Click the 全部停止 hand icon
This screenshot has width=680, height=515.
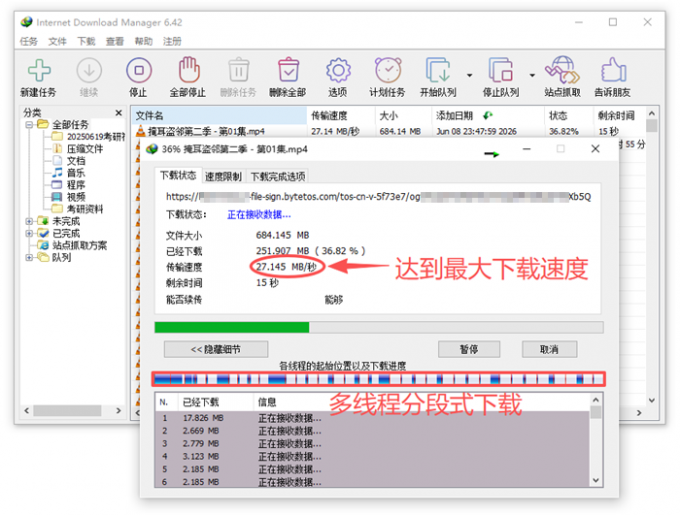coord(189,69)
